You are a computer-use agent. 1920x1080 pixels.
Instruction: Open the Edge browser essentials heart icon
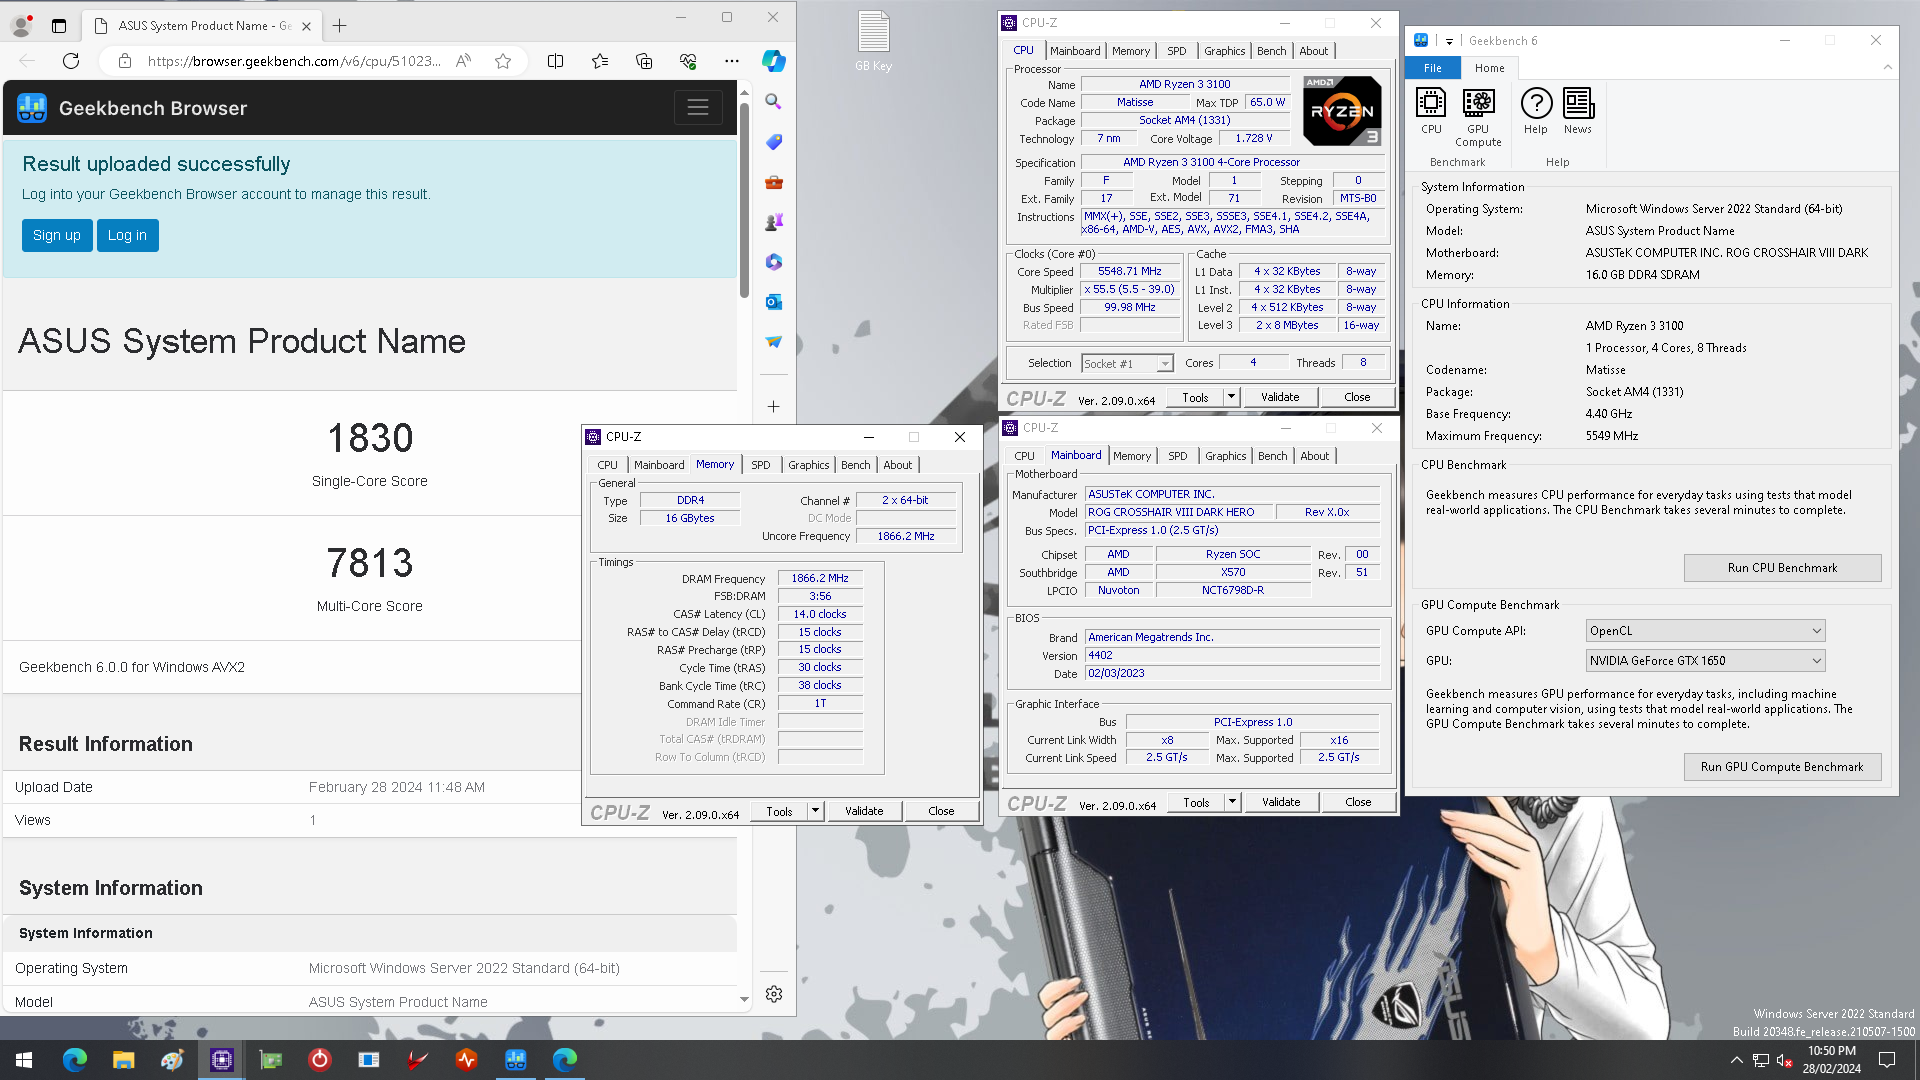click(x=688, y=61)
